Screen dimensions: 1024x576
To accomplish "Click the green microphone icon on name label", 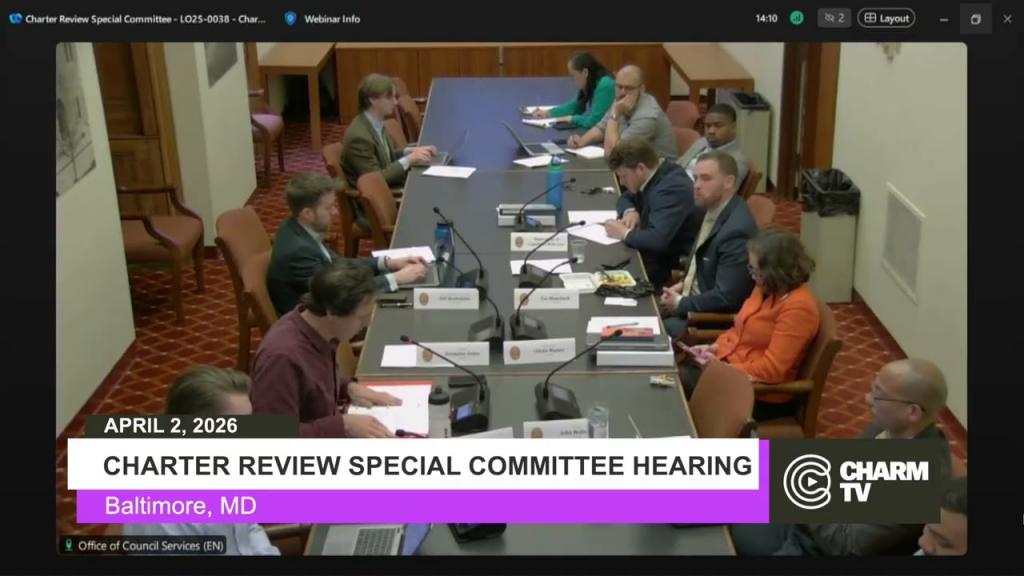I will [x=69, y=545].
